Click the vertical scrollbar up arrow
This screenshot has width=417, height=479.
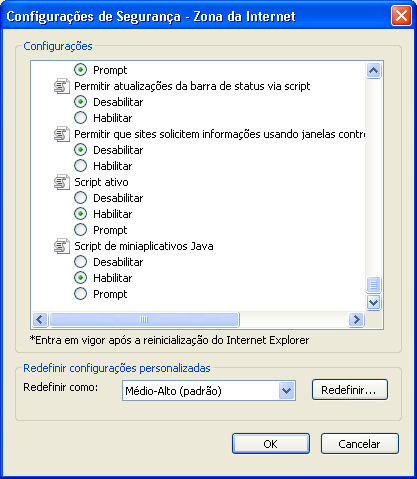[373, 70]
